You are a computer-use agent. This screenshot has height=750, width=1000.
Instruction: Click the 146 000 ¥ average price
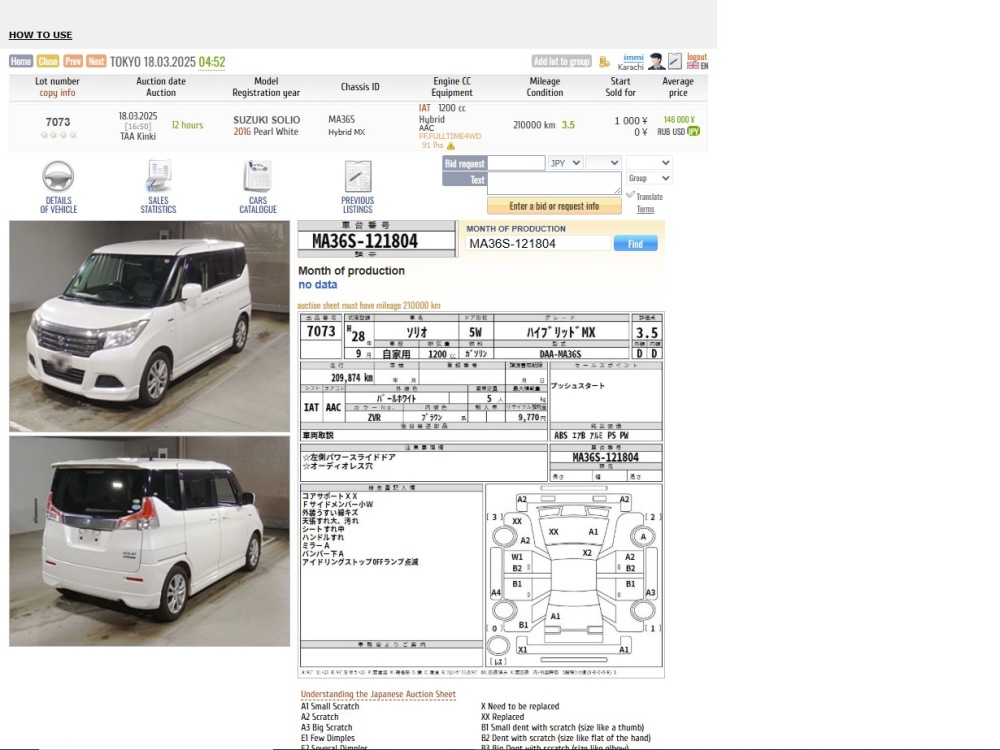(x=679, y=119)
